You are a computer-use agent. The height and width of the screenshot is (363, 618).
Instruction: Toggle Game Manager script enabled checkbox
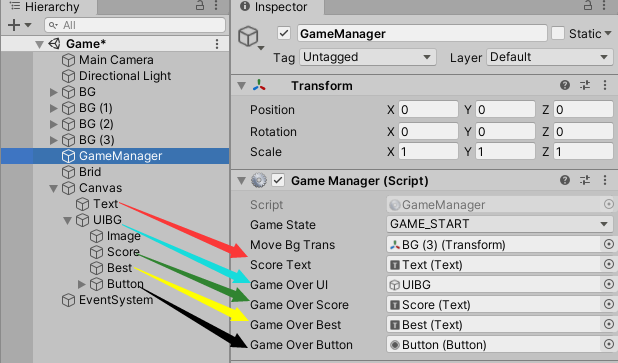click(278, 181)
